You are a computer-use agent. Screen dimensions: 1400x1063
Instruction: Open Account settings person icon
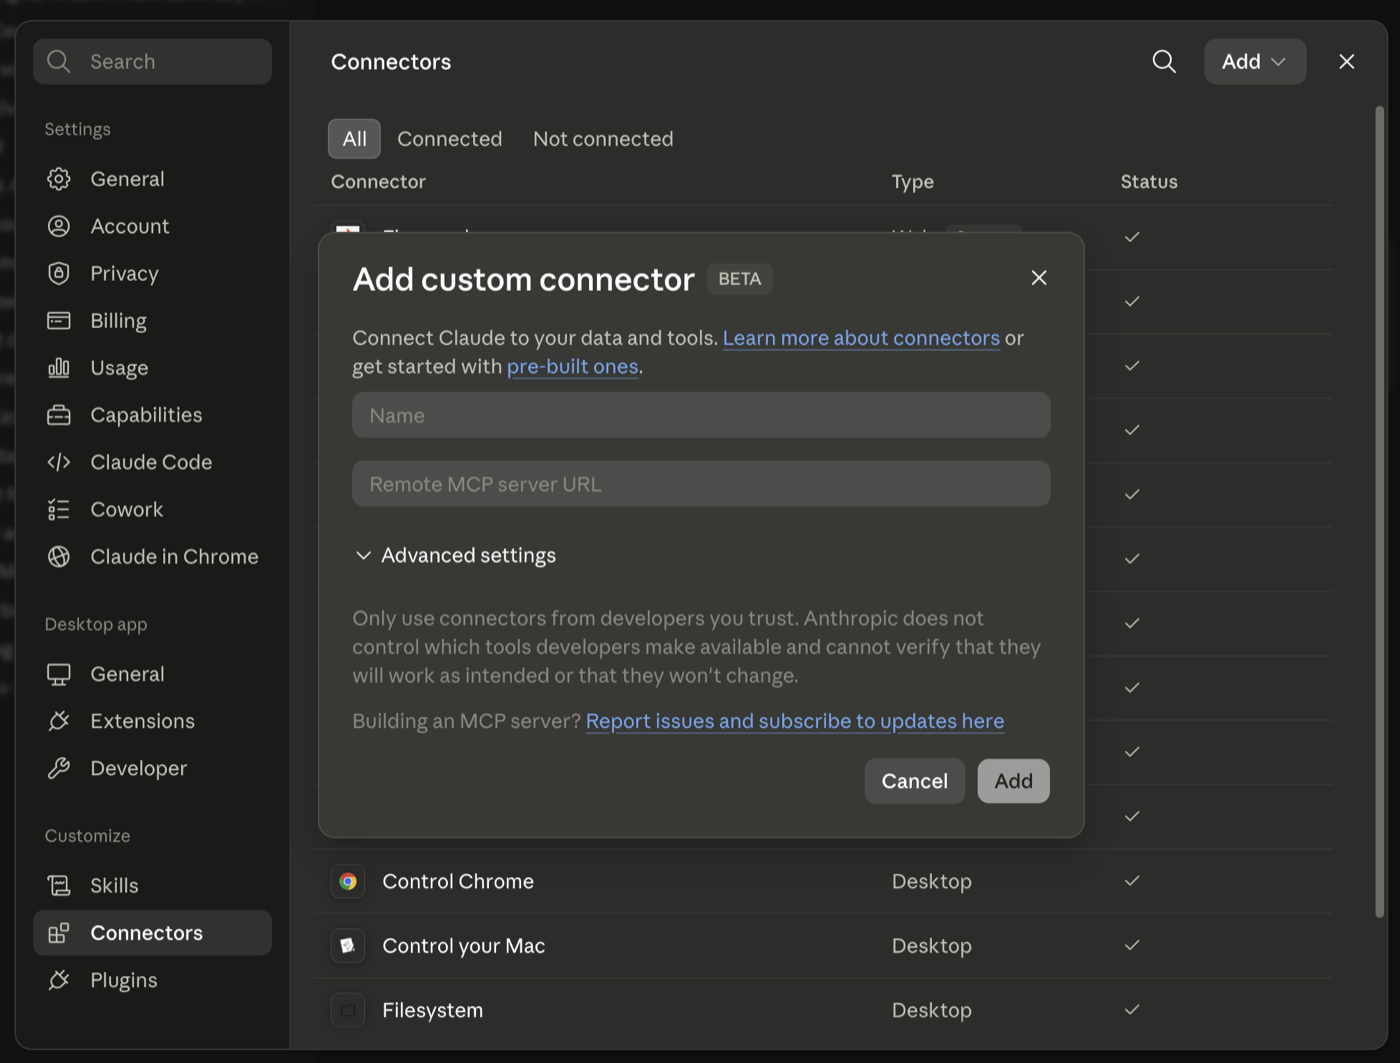tap(59, 226)
